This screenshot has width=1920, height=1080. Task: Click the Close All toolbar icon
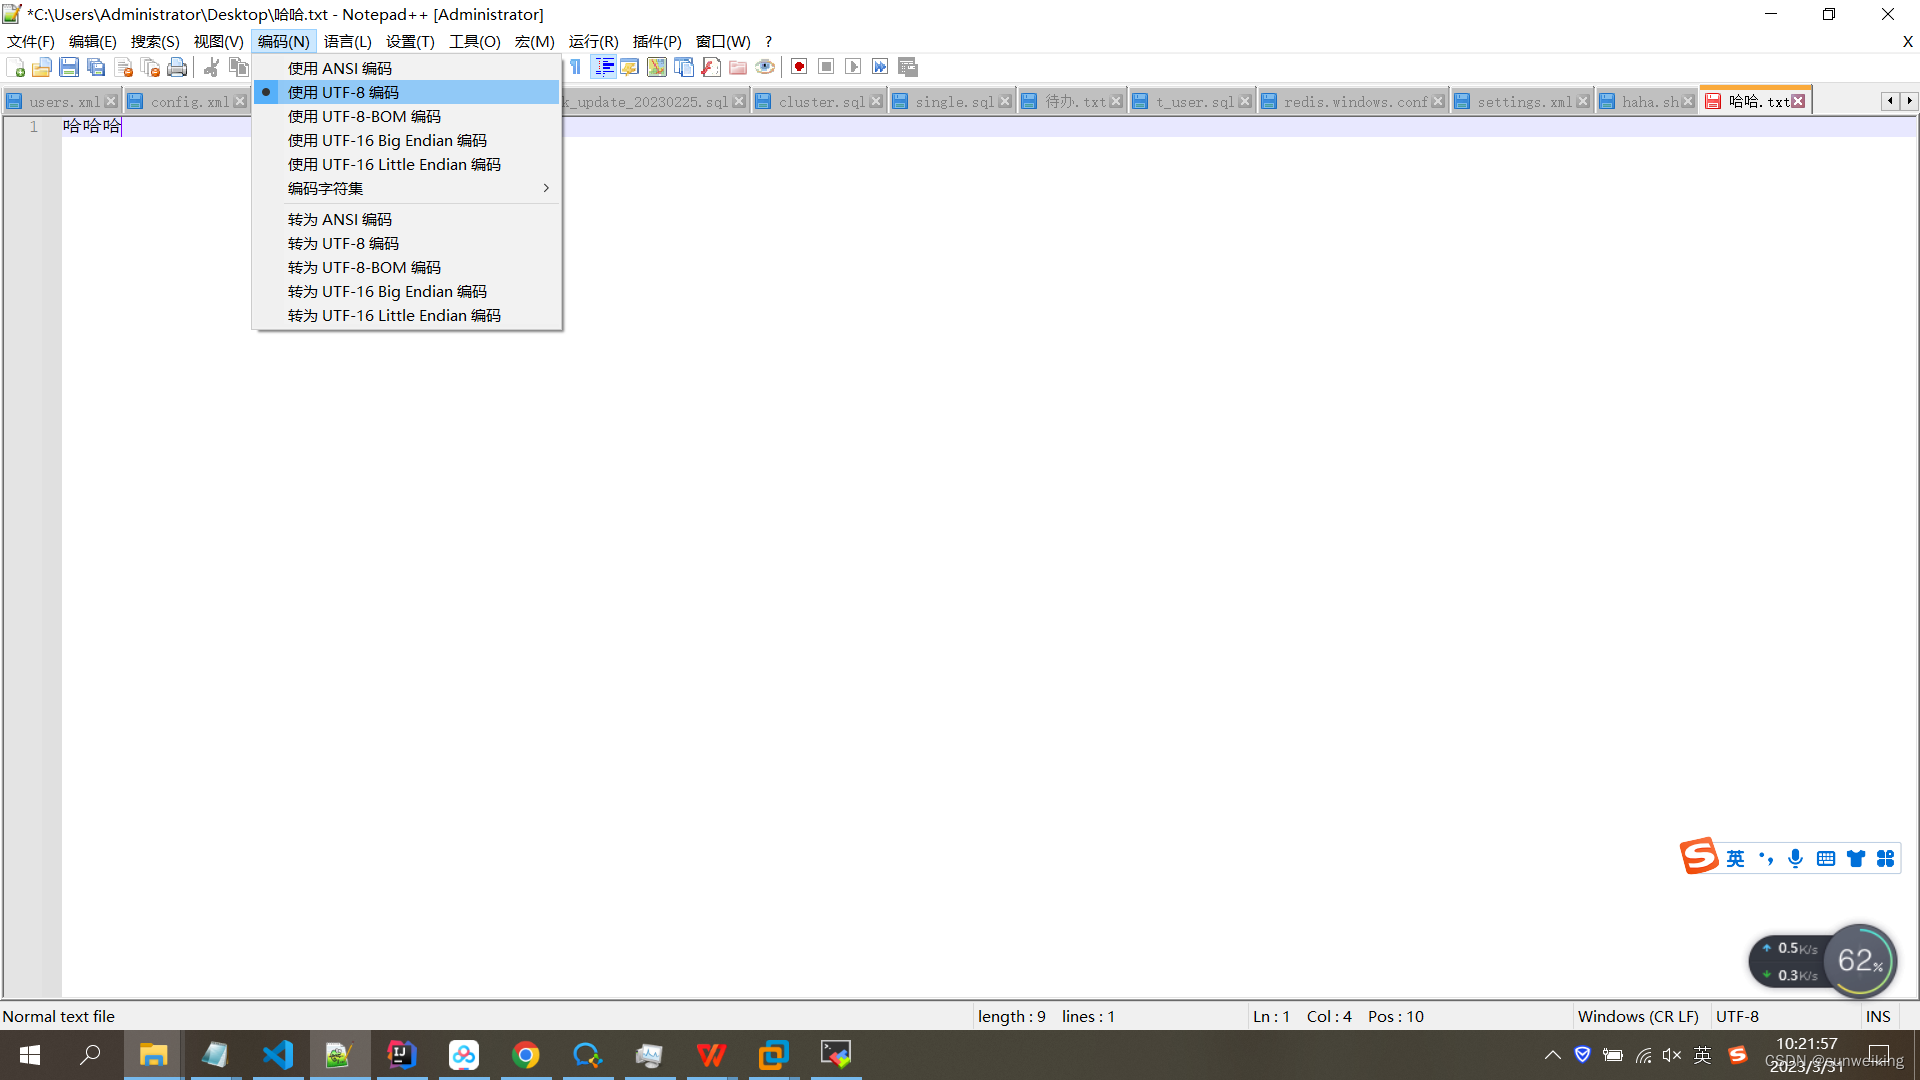[x=150, y=67]
